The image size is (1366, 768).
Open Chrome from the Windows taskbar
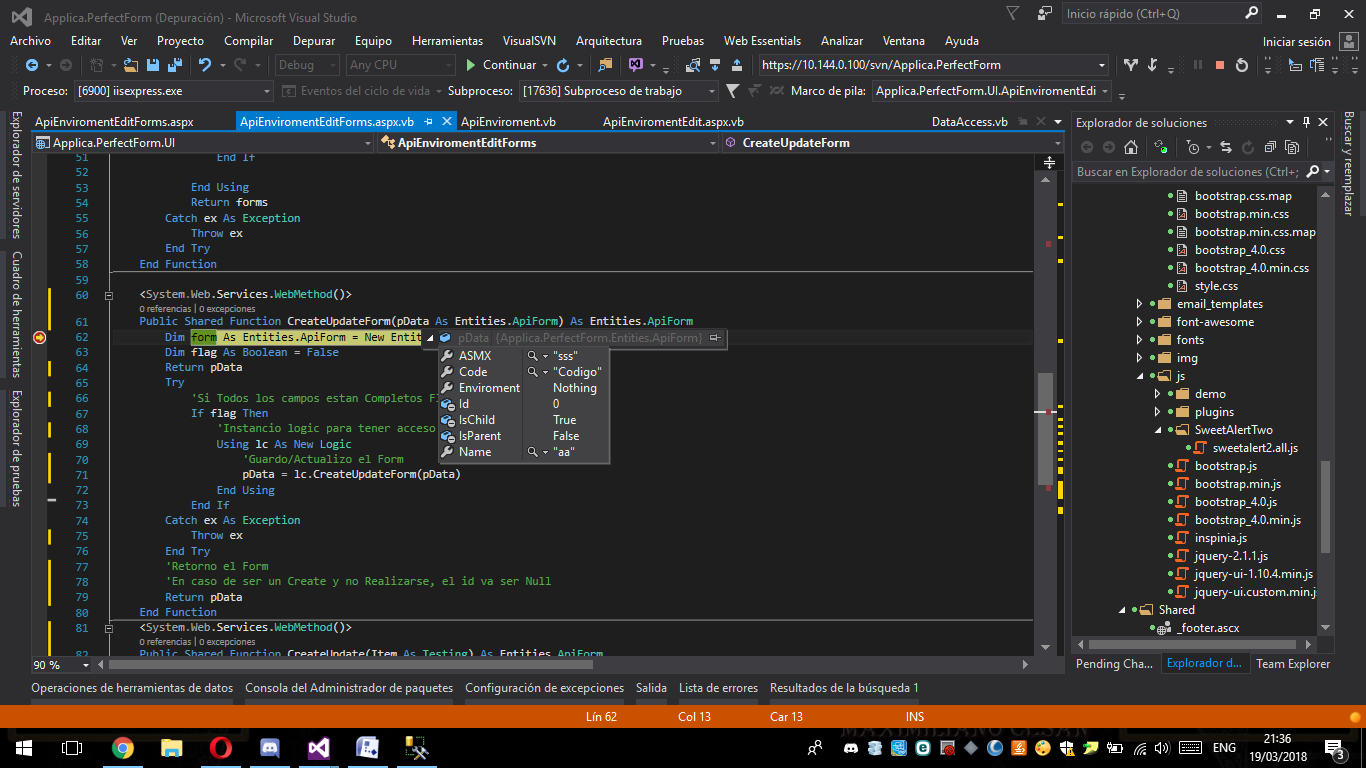point(123,748)
